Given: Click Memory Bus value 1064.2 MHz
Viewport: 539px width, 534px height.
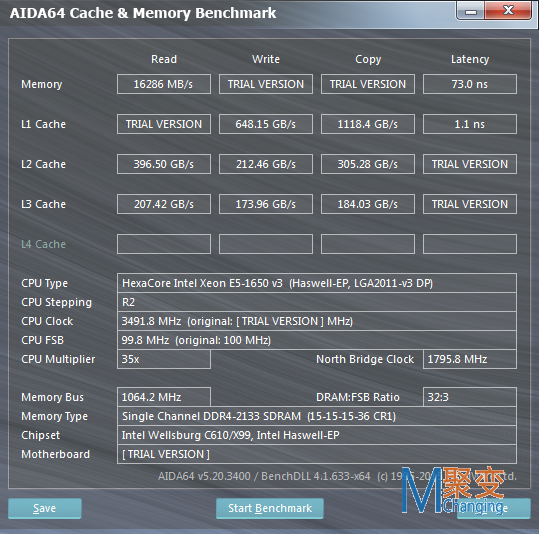Looking at the screenshot, I should (x=164, y=397).
